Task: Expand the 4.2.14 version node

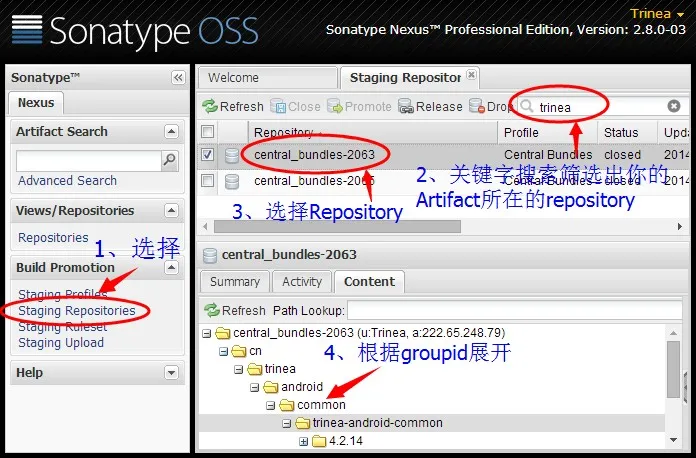Action: (303, 441)
